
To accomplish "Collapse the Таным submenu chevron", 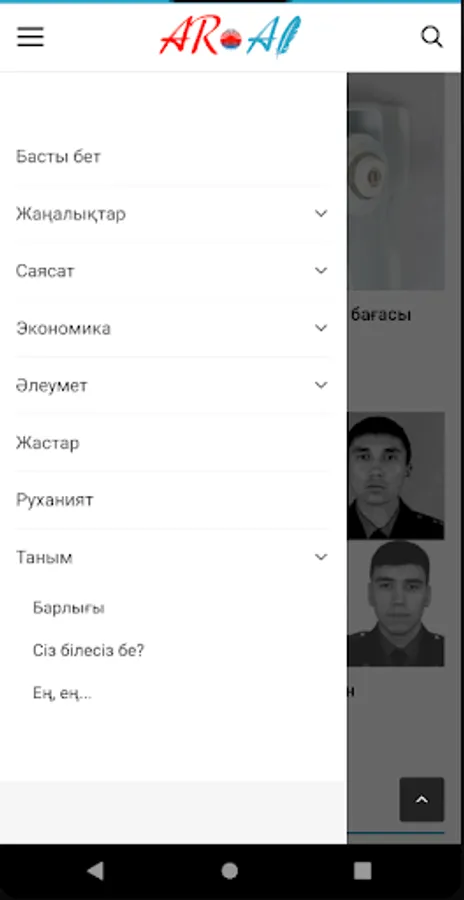I will (x=321, y=557).
